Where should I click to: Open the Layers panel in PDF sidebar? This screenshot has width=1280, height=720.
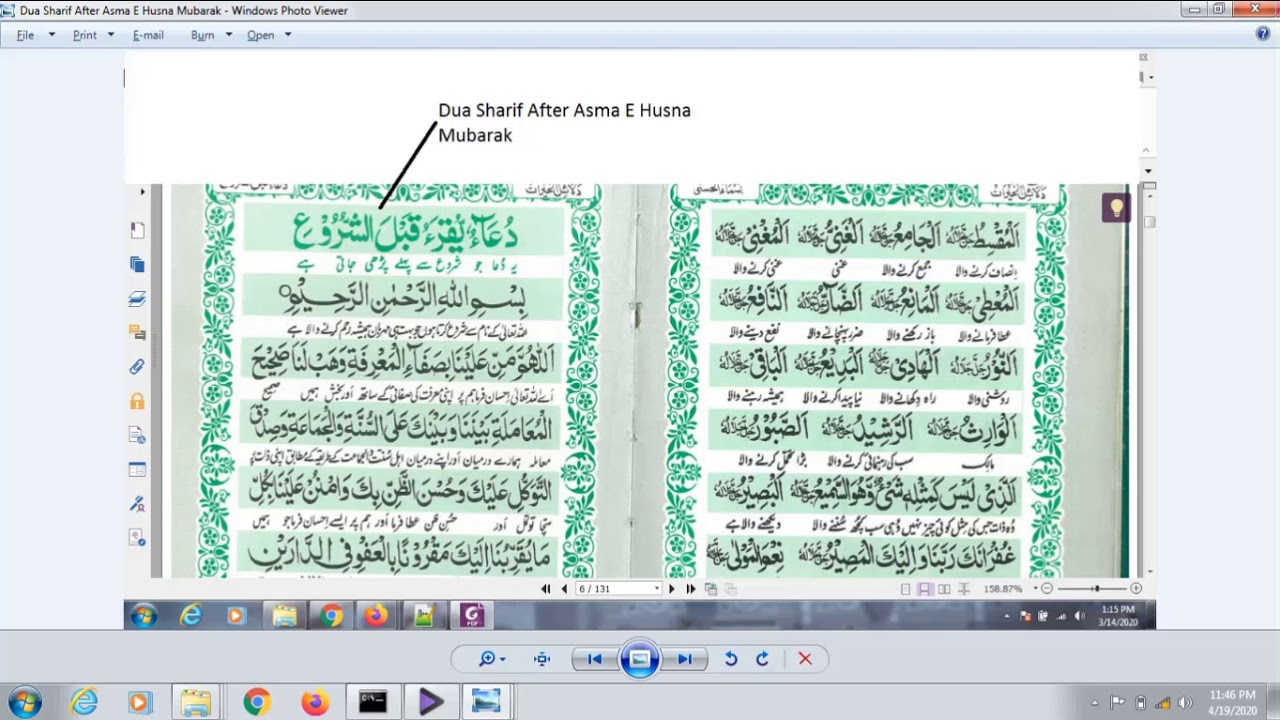[x=137, y=299]
